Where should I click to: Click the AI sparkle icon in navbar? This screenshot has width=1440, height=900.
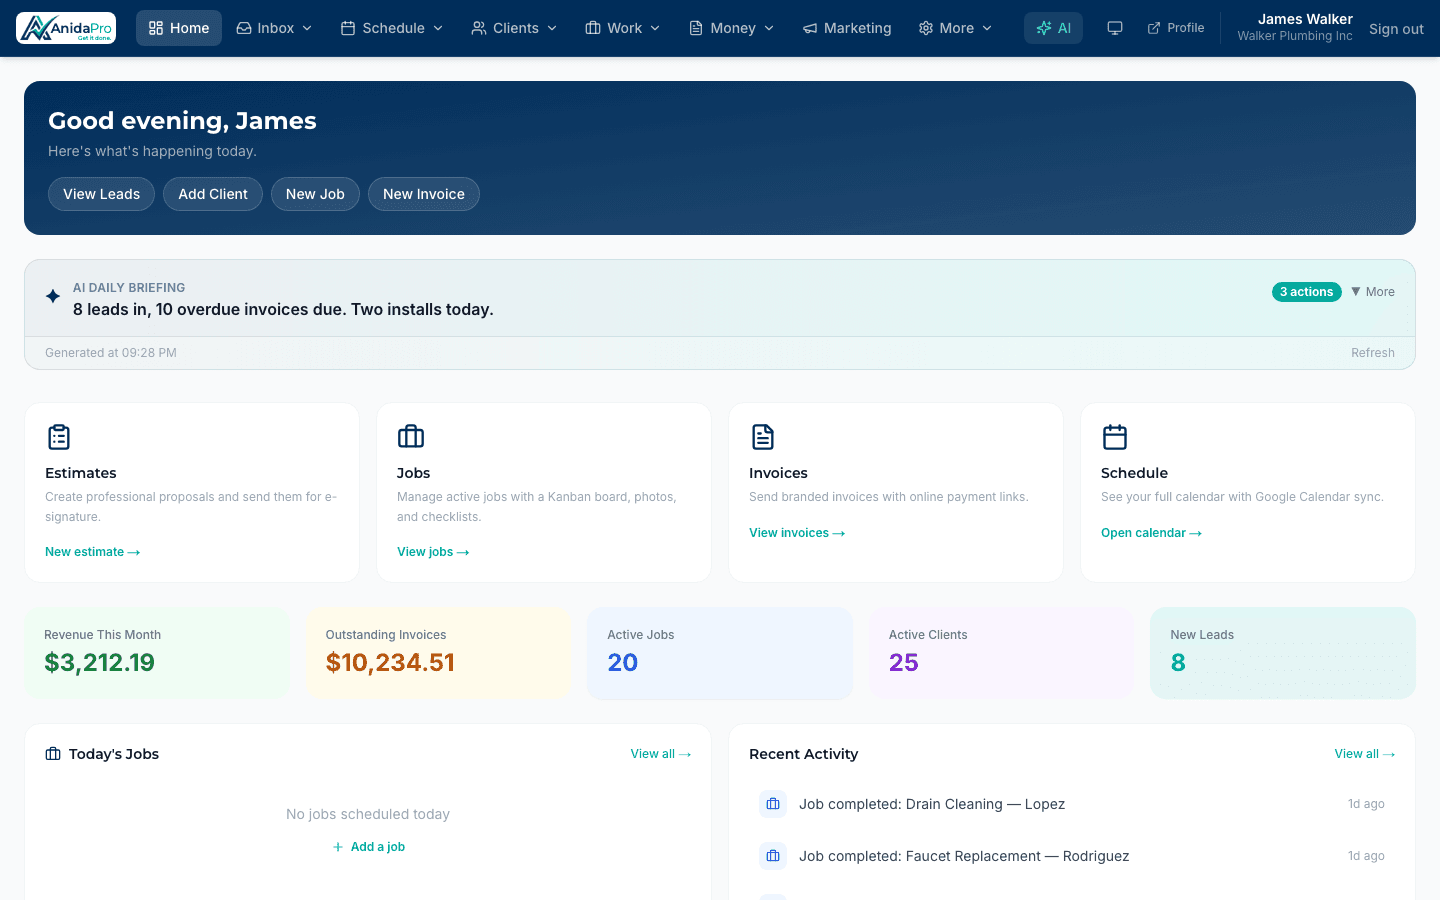click(x=1043, y=28)
